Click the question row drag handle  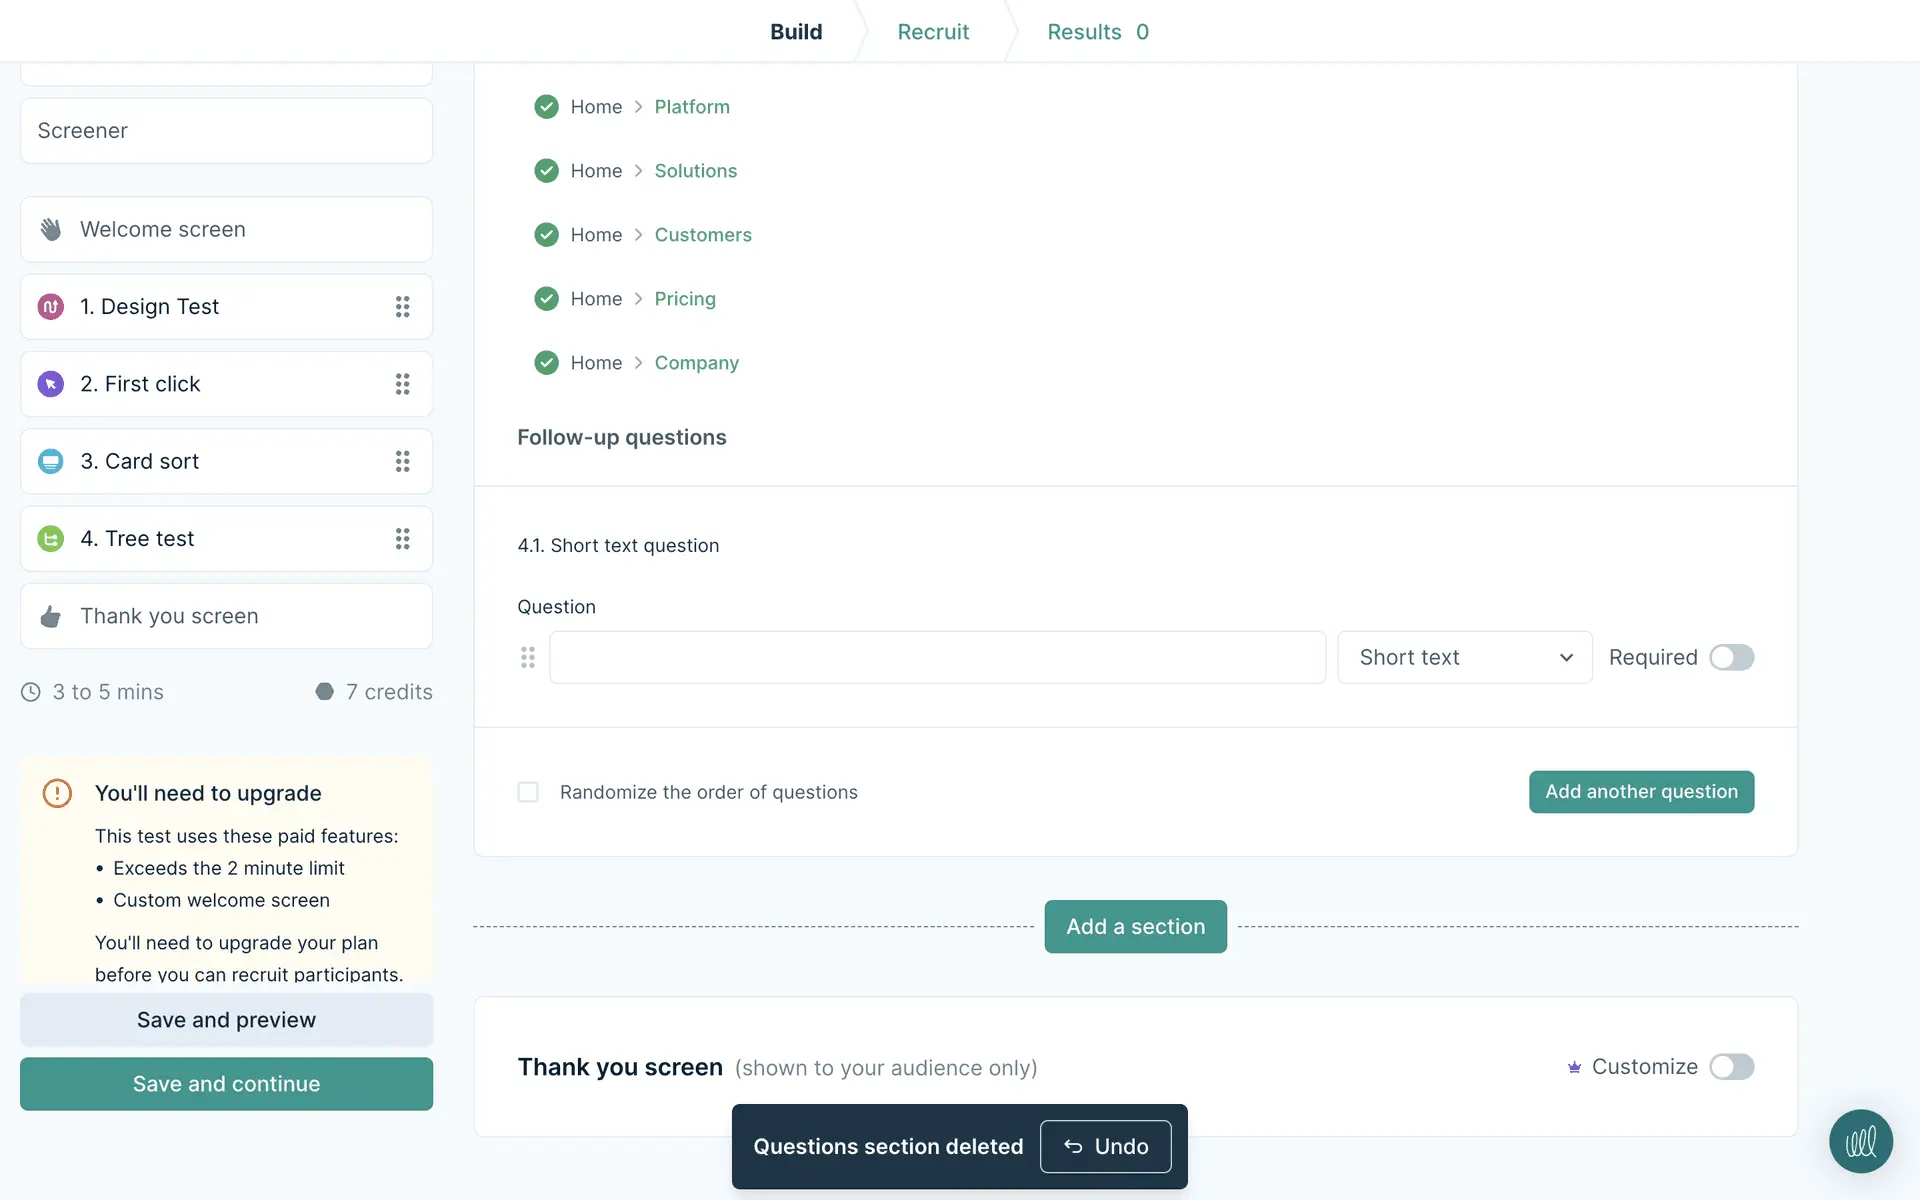pyautogui.click(x=528, y=657)
